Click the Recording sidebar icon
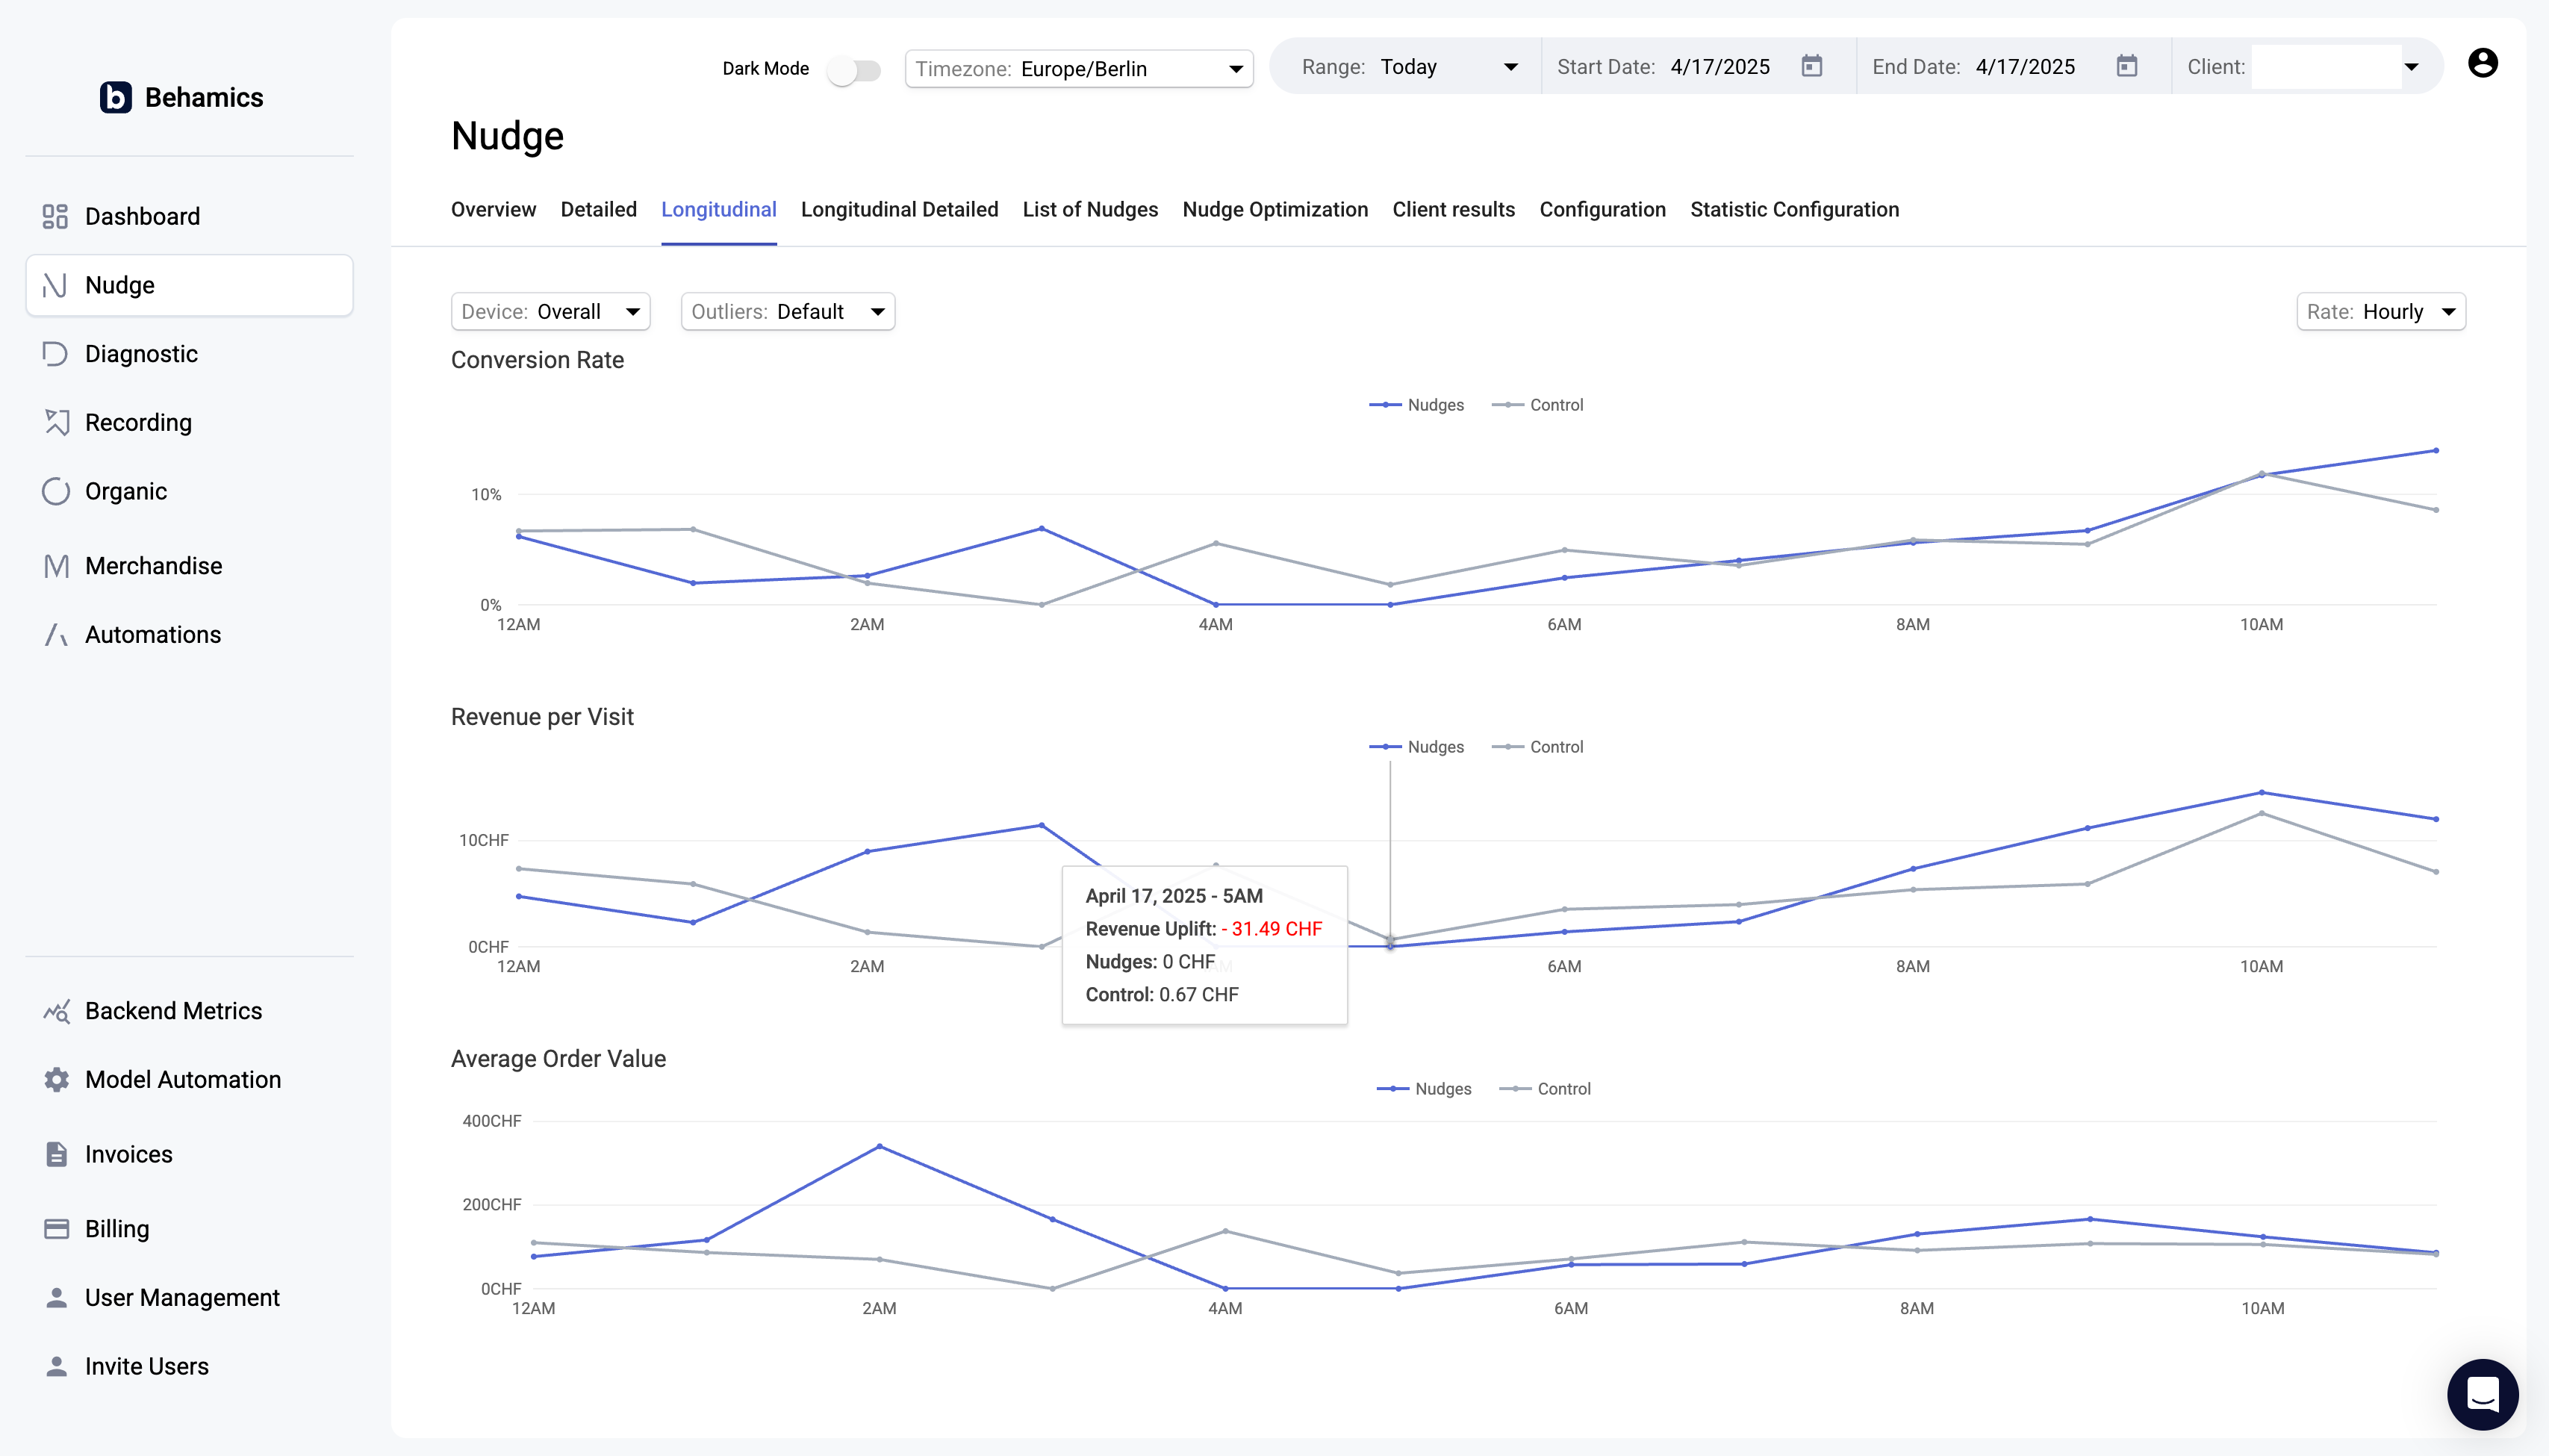 pyautogui.click(x=56, y=423)
